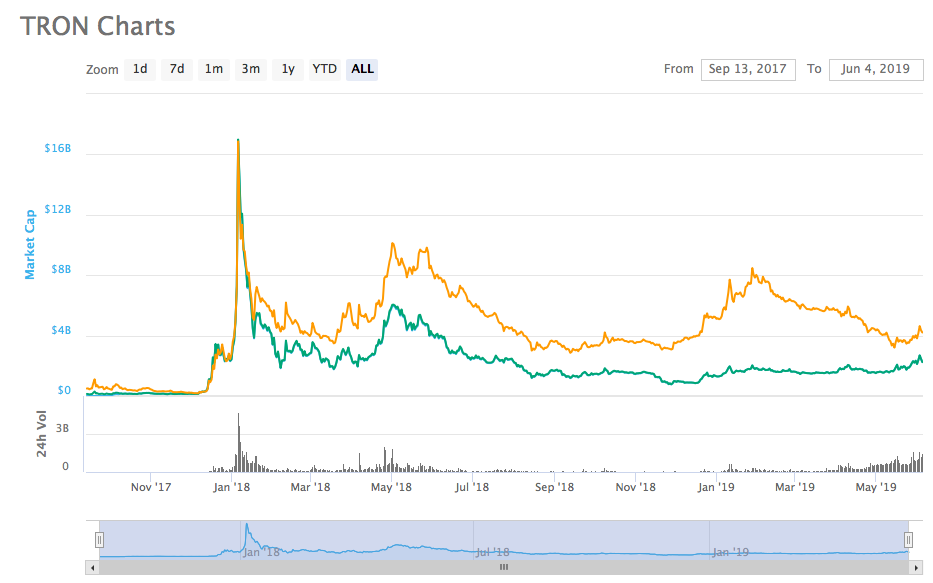Viewport: 933px width, 583px height.
Task: Click the 3B volume axis label
Action: (62, 428)
